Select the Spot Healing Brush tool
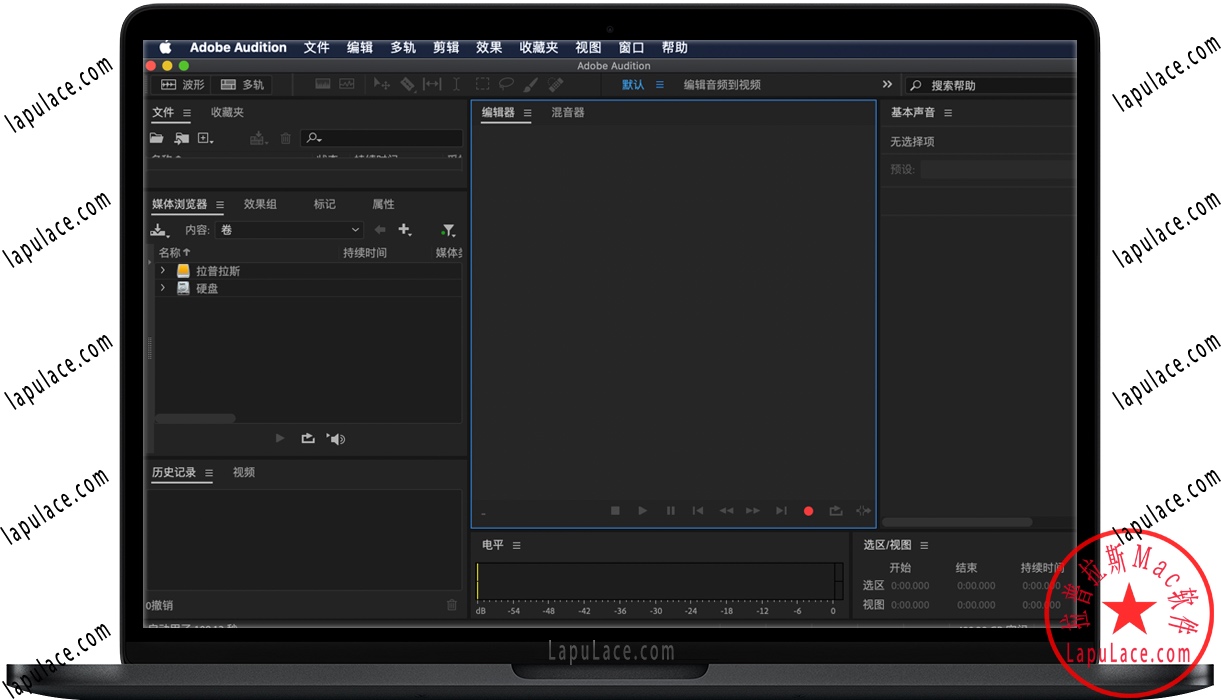 (556, 84)
